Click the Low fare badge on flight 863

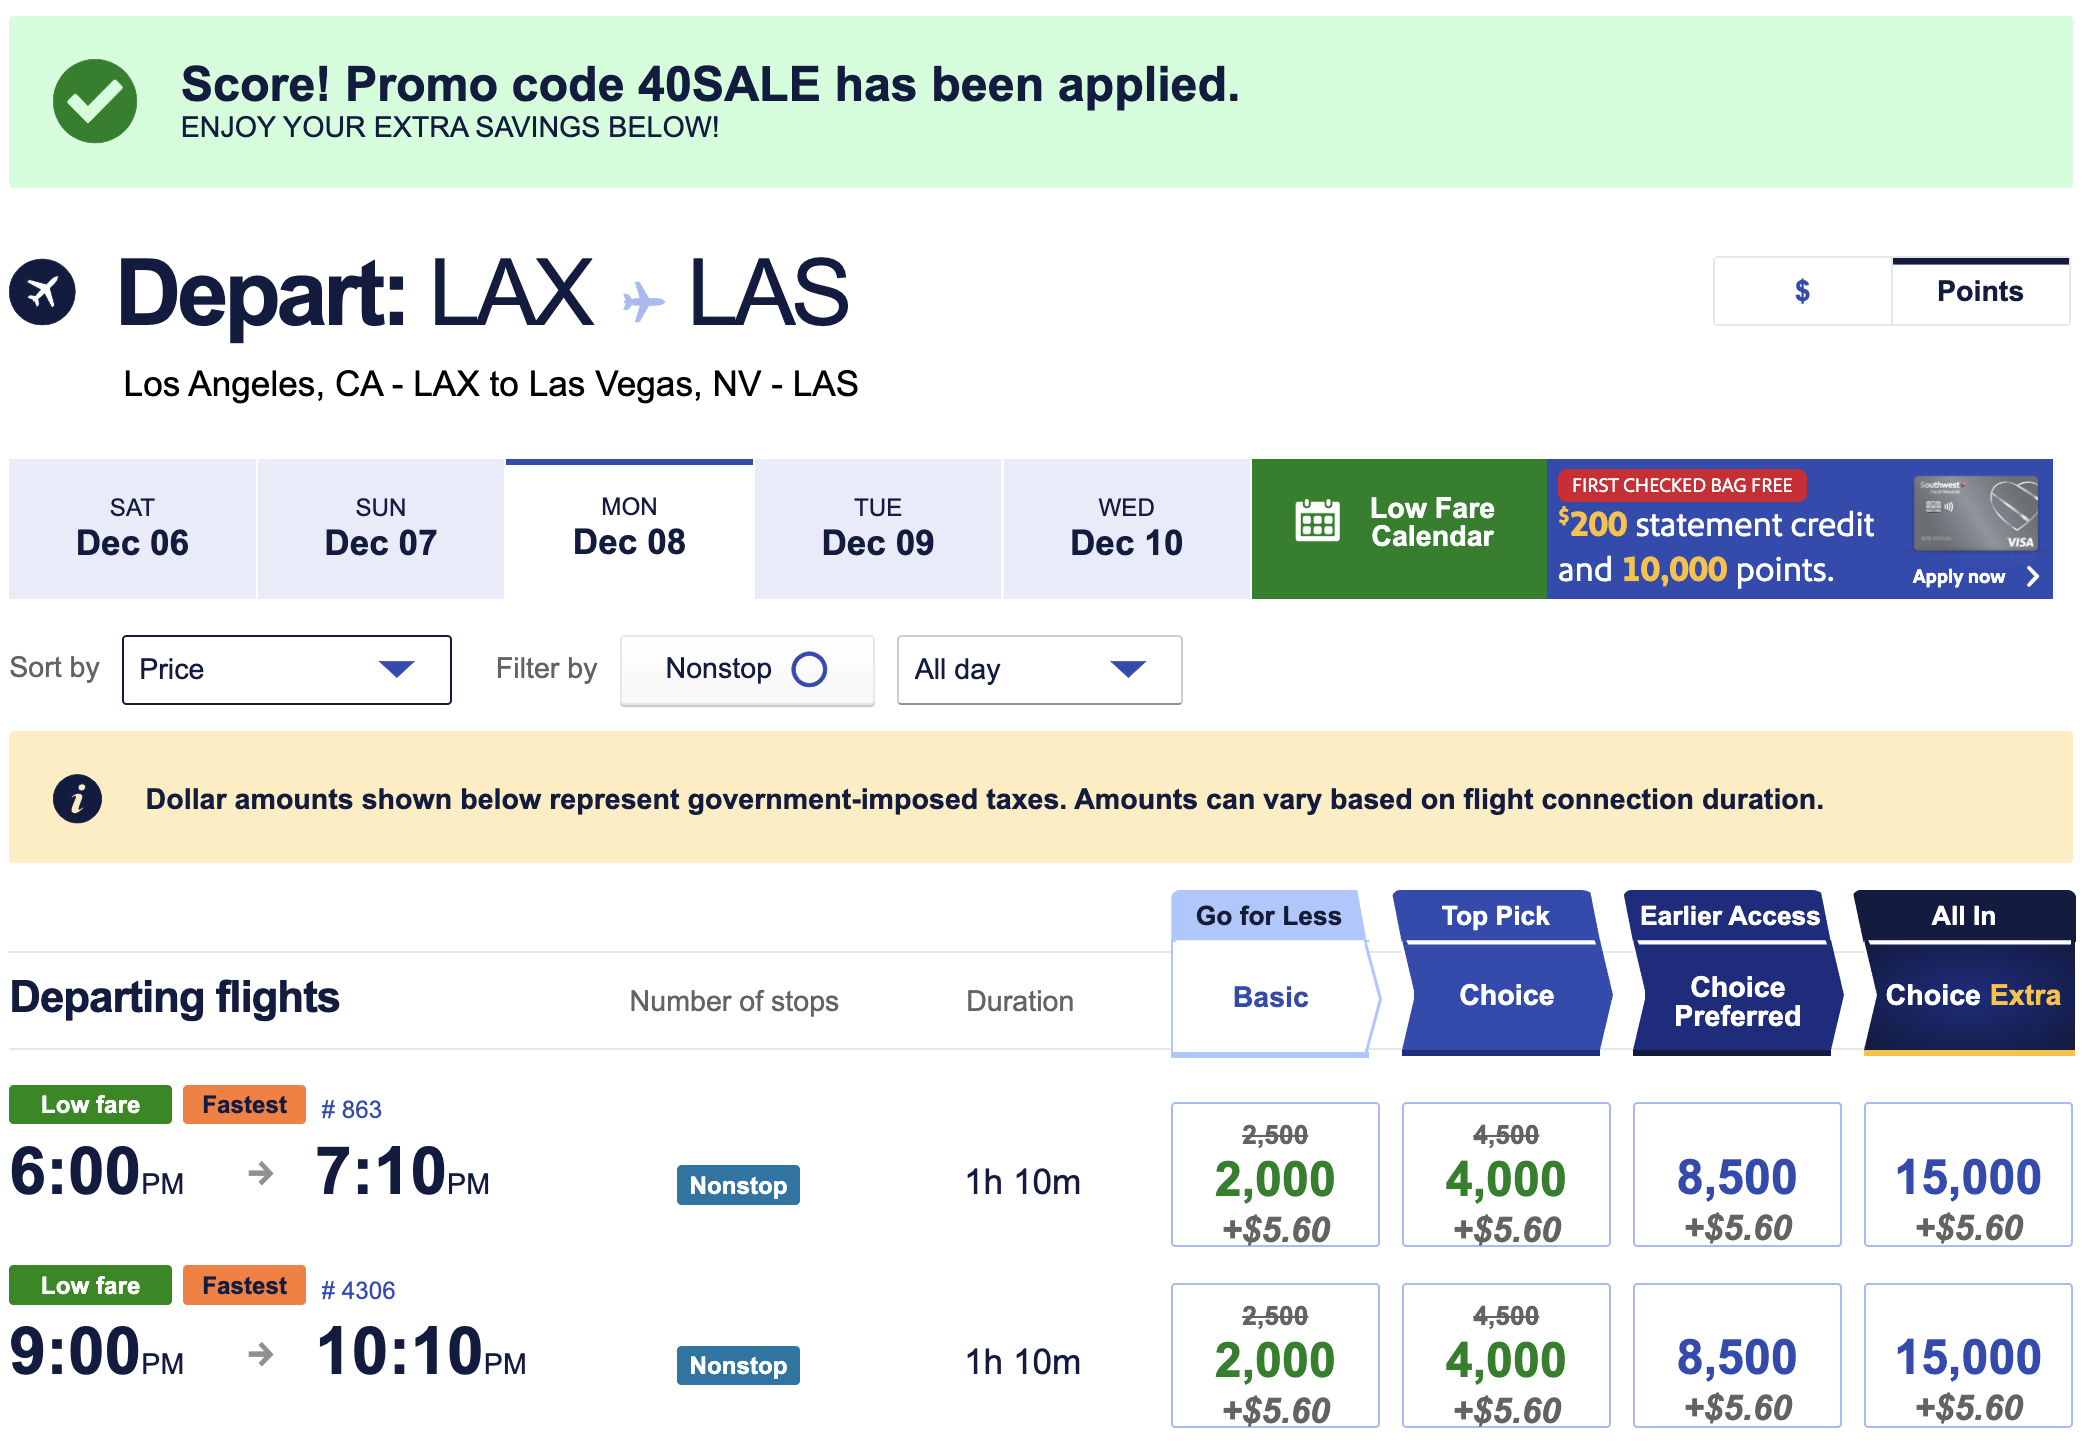tap(90, 1105)
